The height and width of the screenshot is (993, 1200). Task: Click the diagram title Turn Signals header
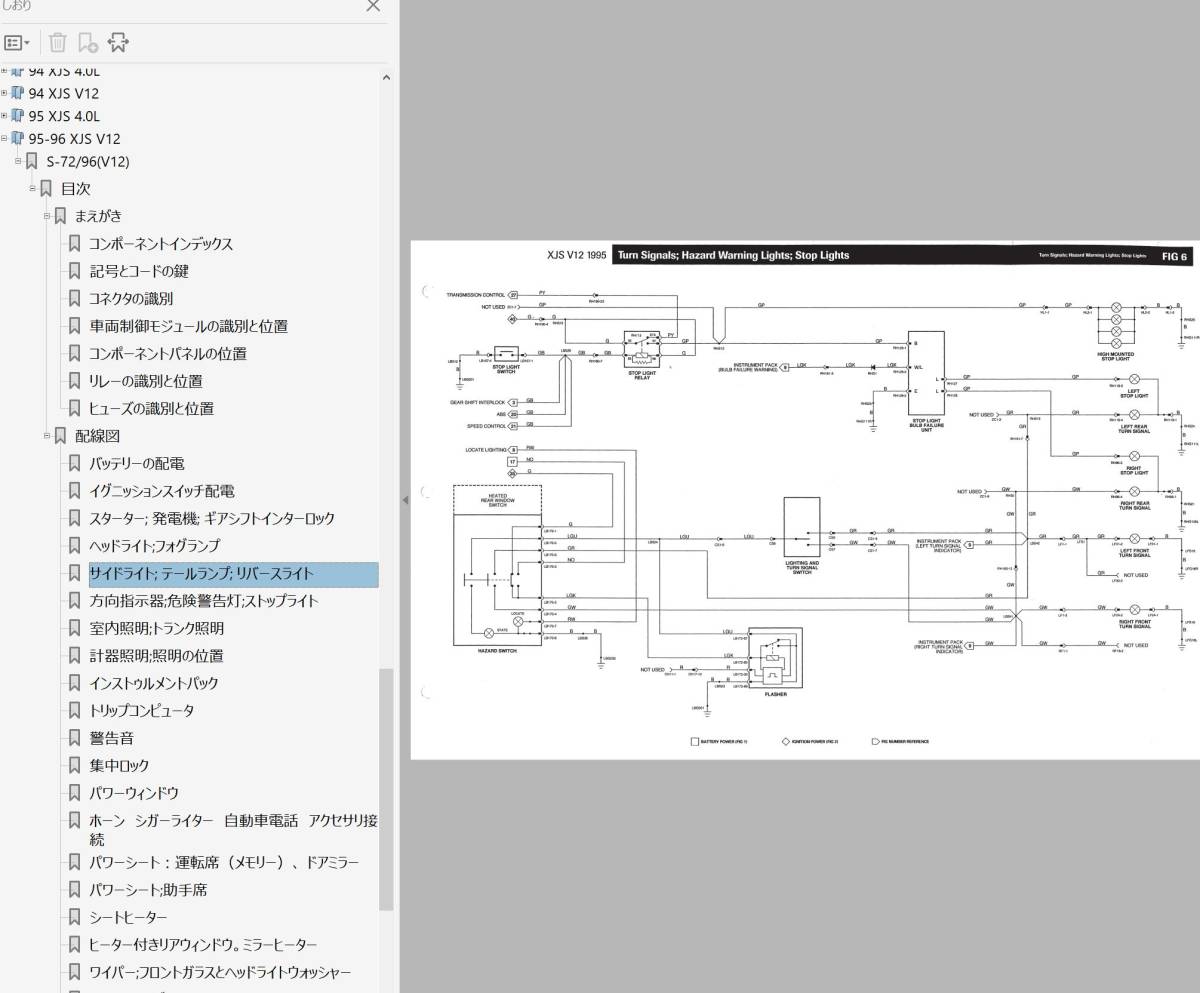[733, 255]
